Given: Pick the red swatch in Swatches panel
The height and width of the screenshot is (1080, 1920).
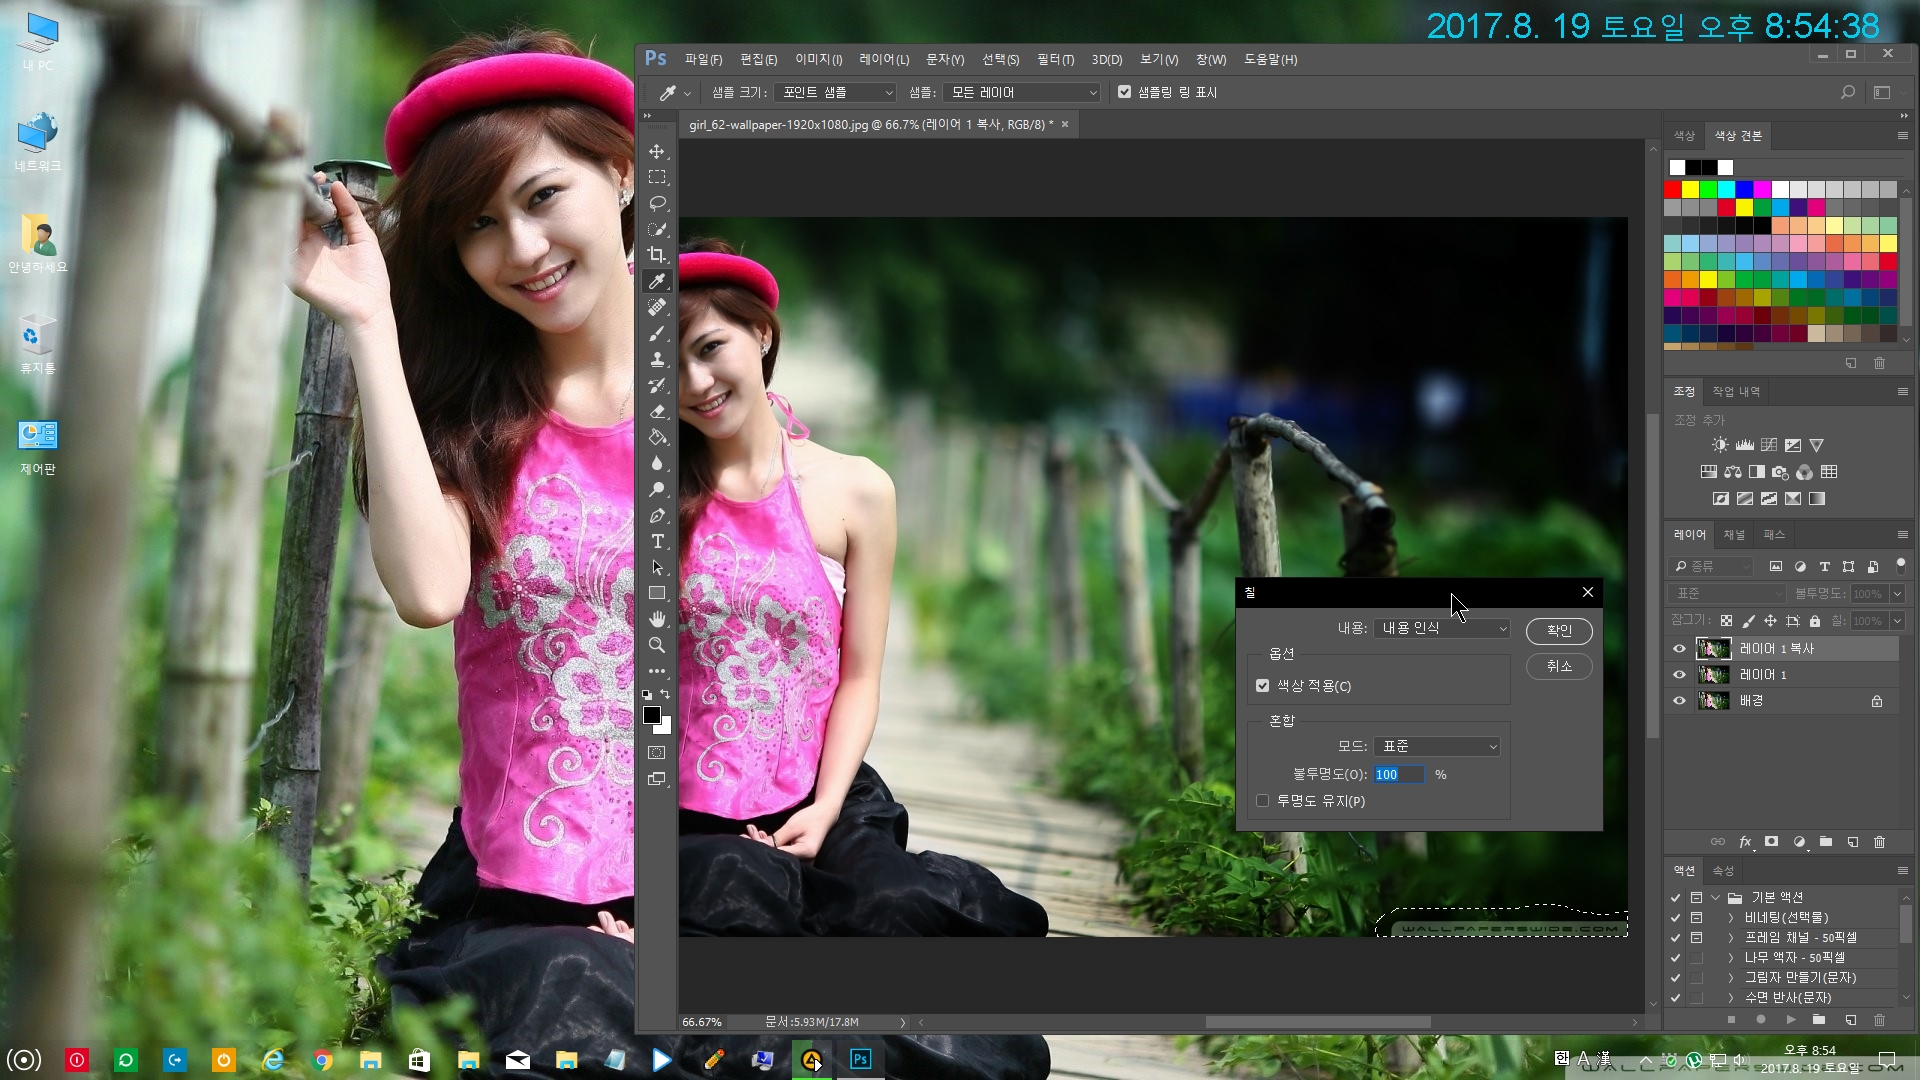Looking at the screenshot, I should (x=1673, y=189).
